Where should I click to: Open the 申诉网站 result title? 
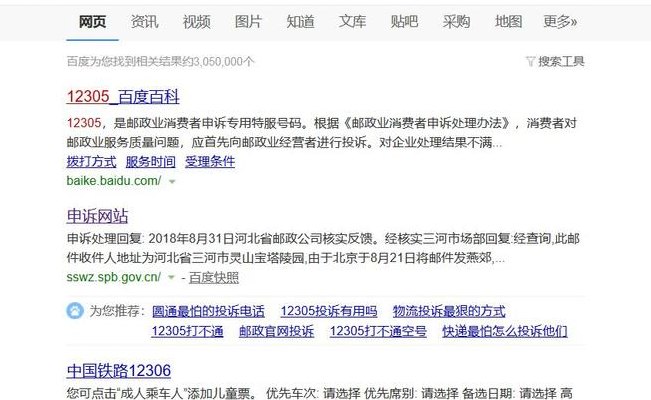97,216
